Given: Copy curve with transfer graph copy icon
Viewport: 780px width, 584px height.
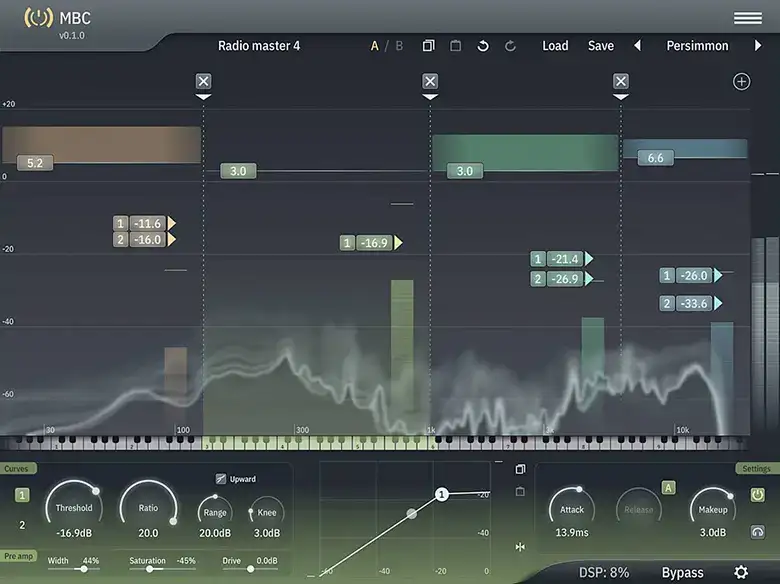Looking at the screenshot, I should click(x=520, y=469).
